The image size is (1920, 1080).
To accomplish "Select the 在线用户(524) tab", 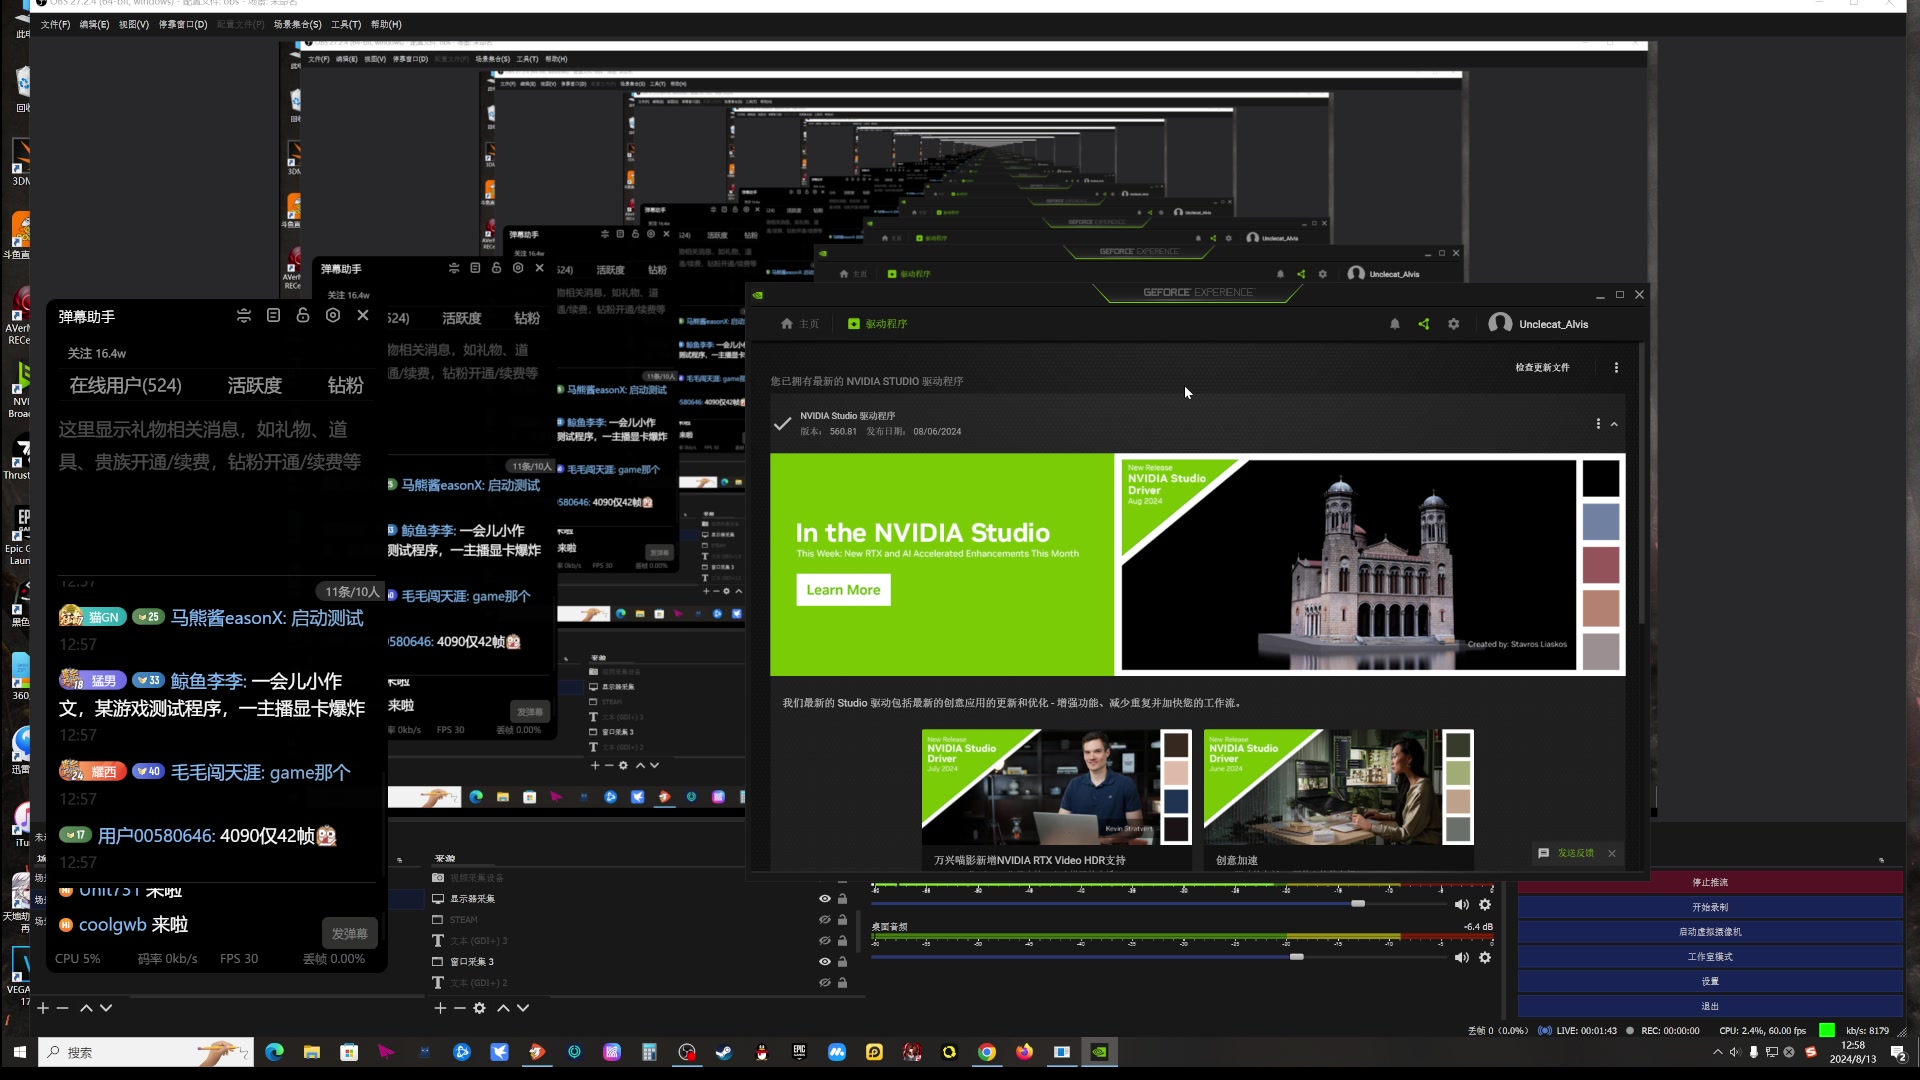I will 126,386.
